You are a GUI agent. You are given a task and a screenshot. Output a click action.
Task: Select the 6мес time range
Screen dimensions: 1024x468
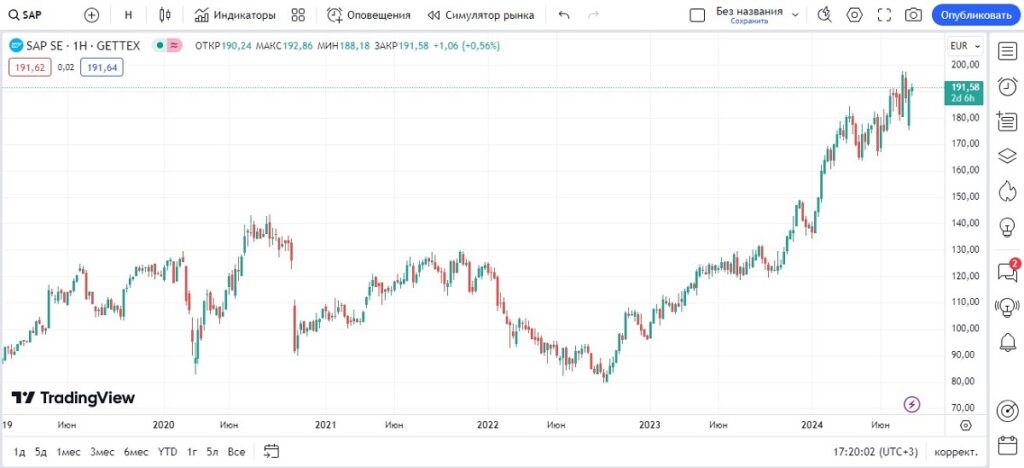(x=136, y=452)
